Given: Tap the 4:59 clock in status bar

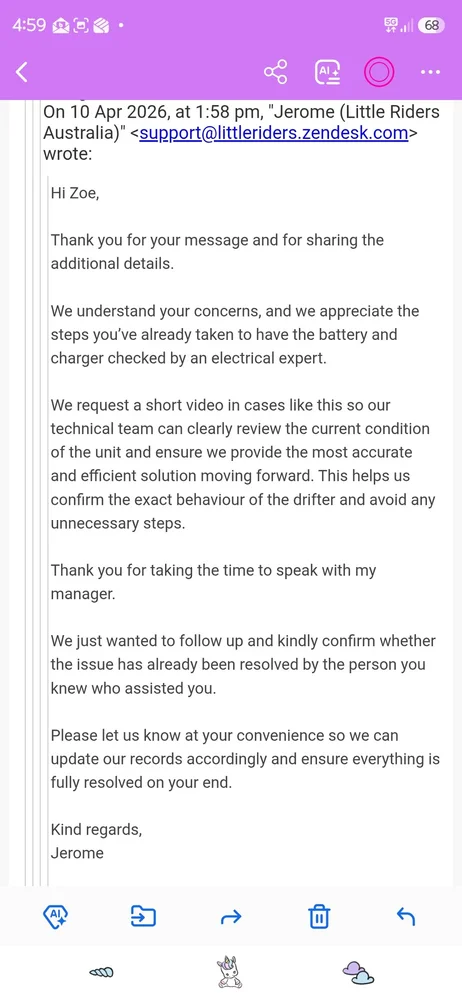Looking at the screenshot, I should (29, 26).
